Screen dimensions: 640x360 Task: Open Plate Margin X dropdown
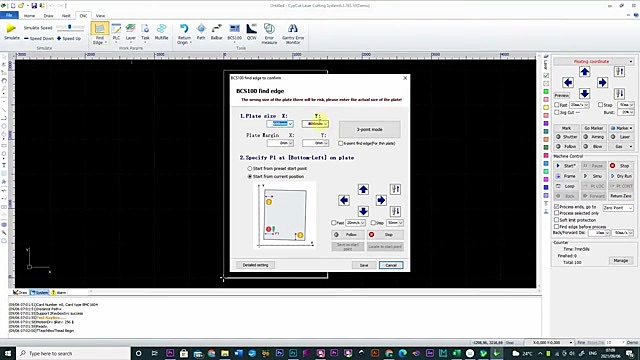291,143
